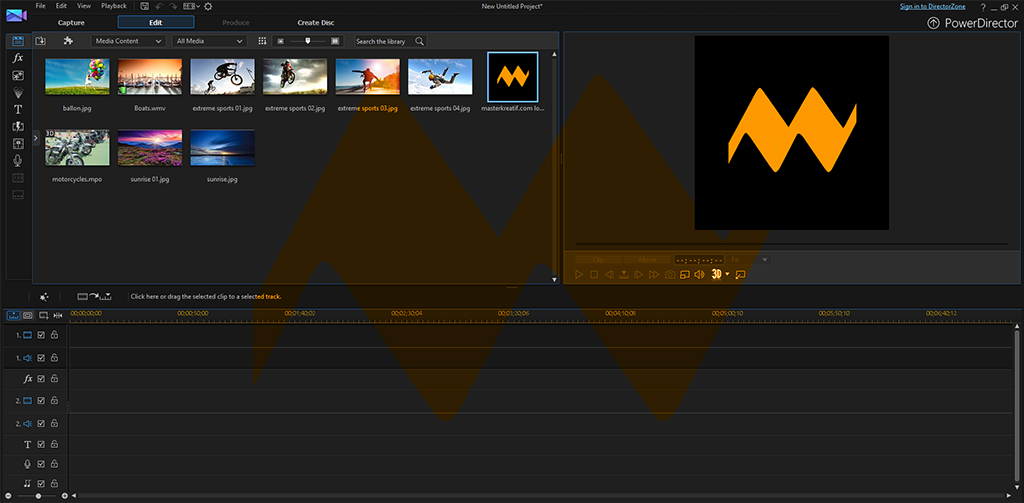Click the Clip preview mode button
The height and width of the screenshot is (503, 1024).
click(x=598, y=259)
